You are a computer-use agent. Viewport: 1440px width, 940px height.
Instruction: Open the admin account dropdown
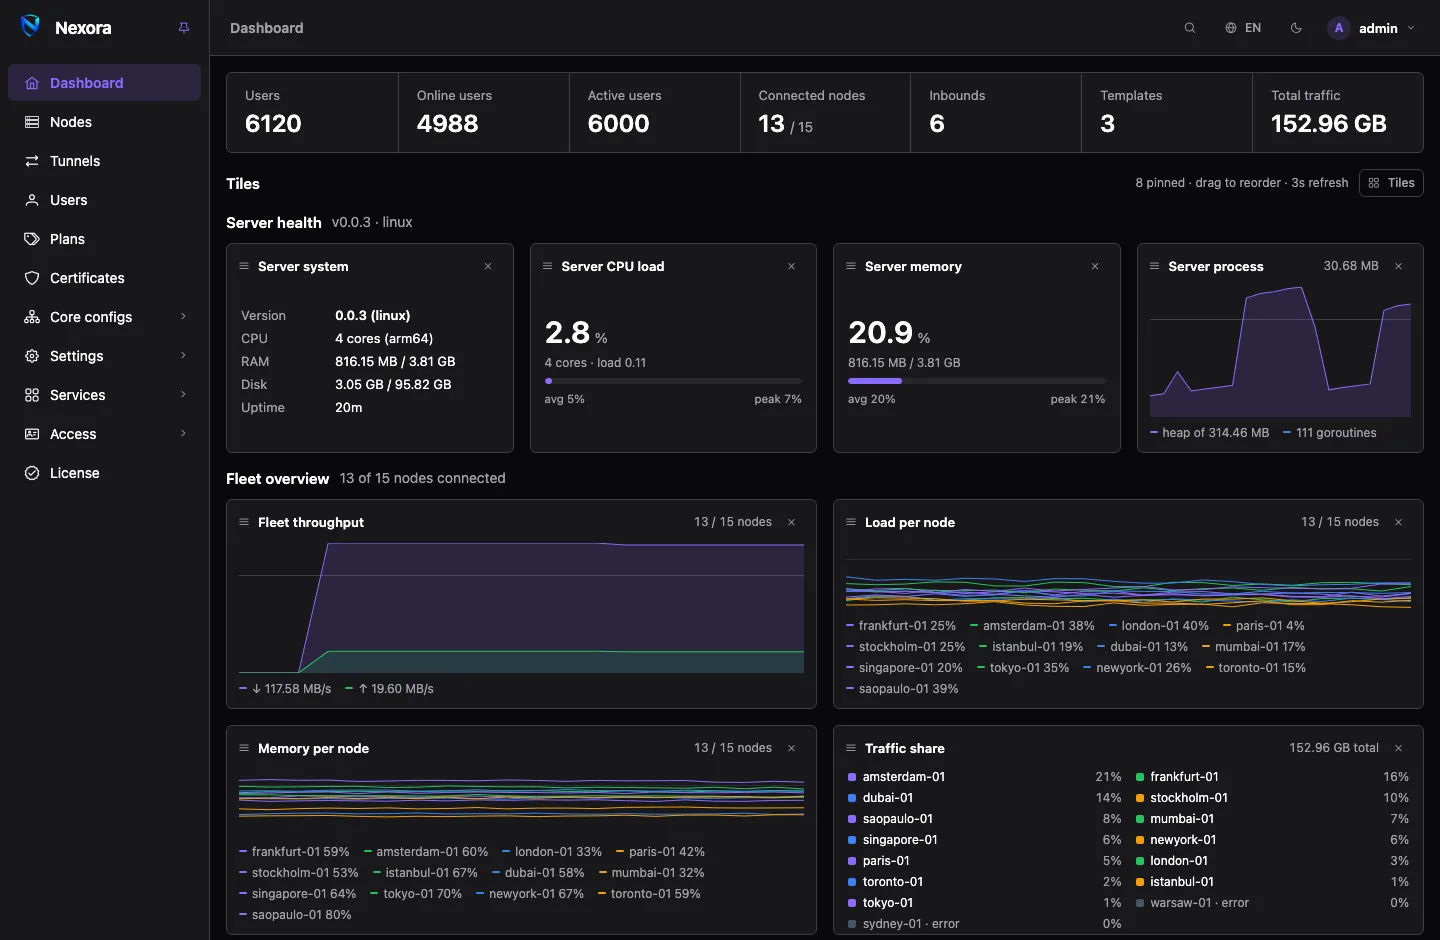click(x=1371, y=28)
